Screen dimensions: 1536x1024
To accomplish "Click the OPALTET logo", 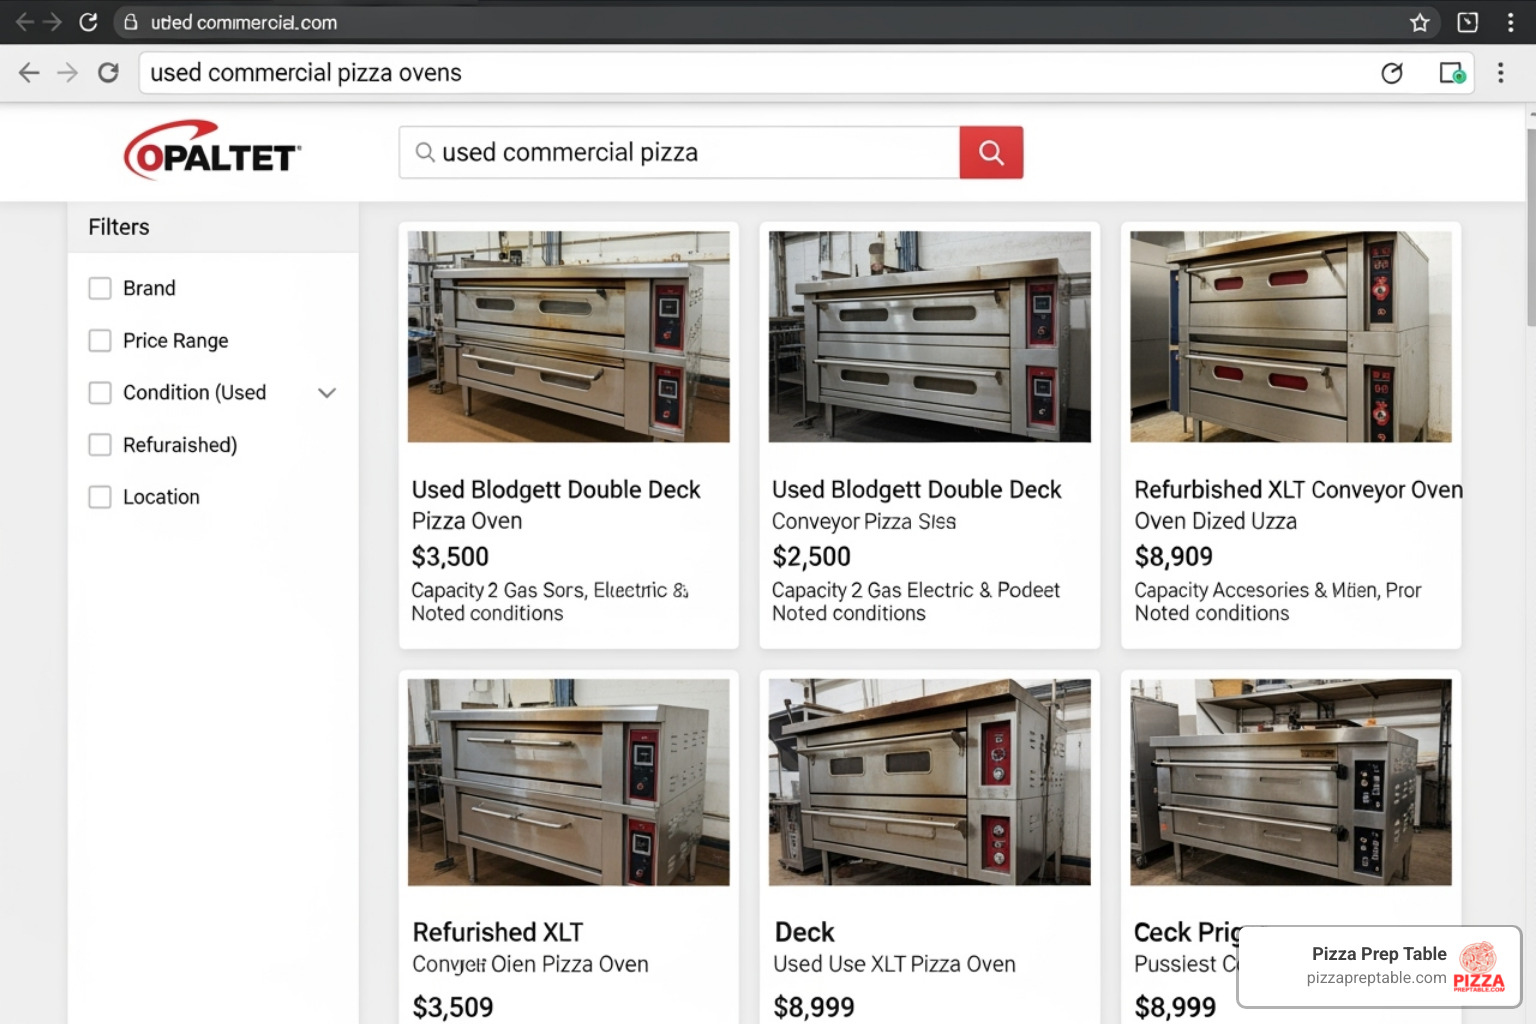I will coord(212,151).
